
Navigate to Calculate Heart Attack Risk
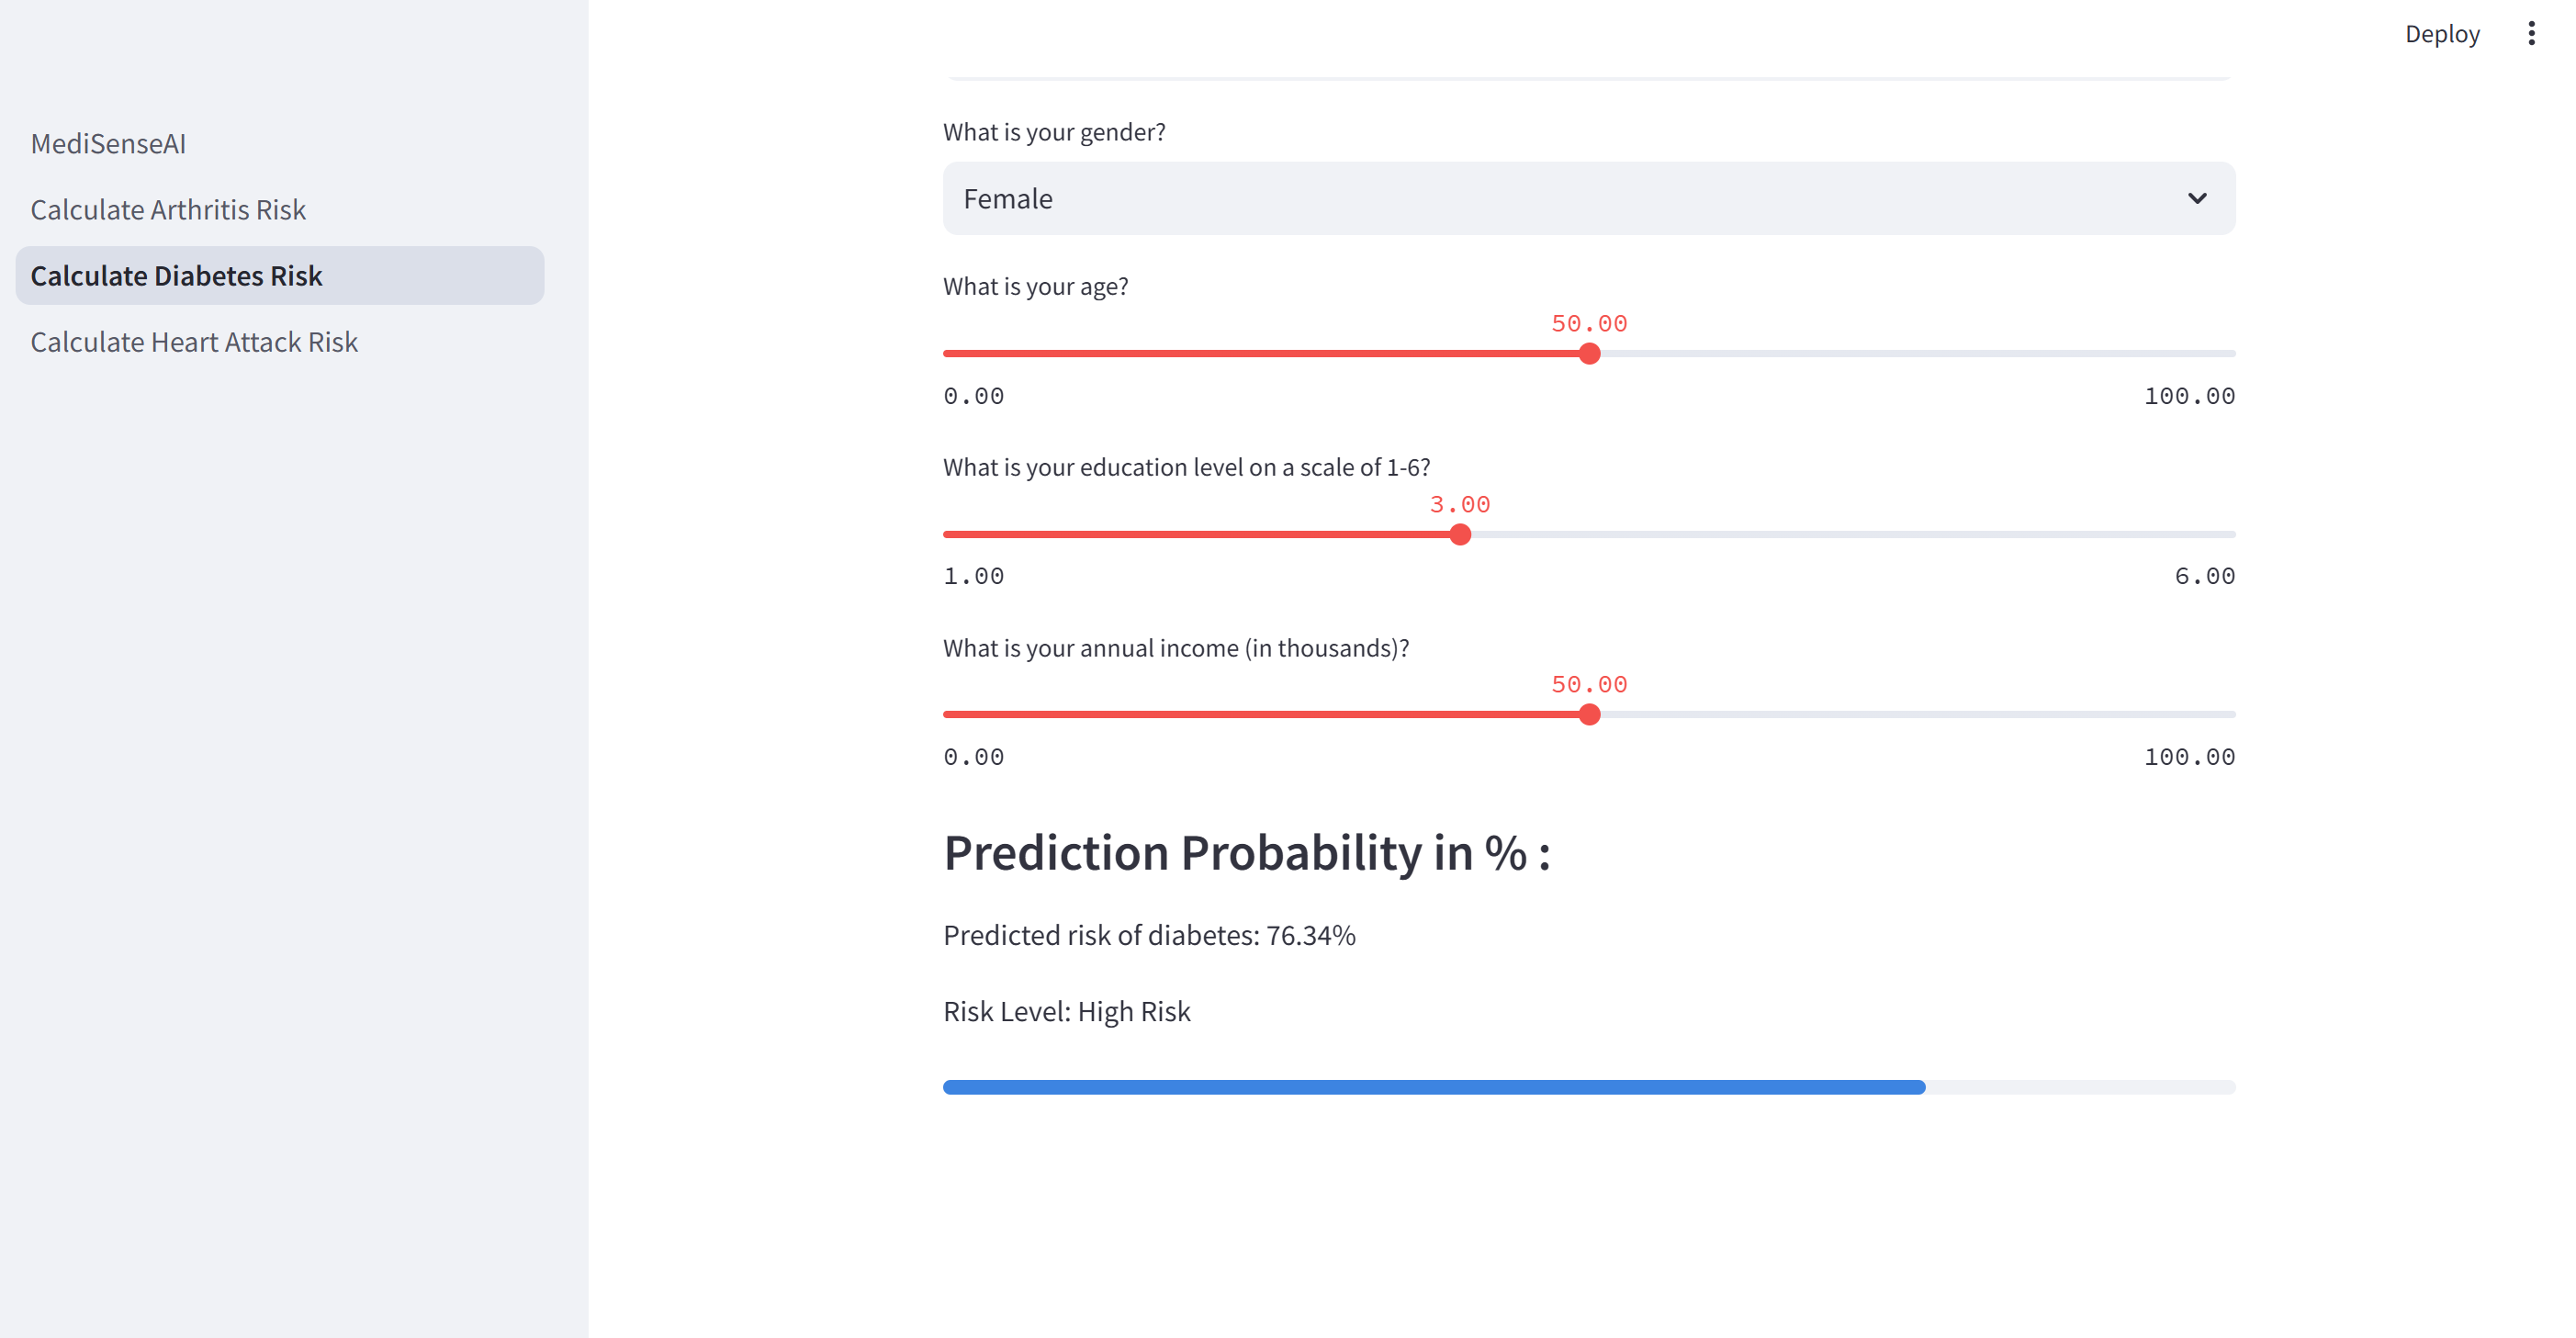pos(194,341)
